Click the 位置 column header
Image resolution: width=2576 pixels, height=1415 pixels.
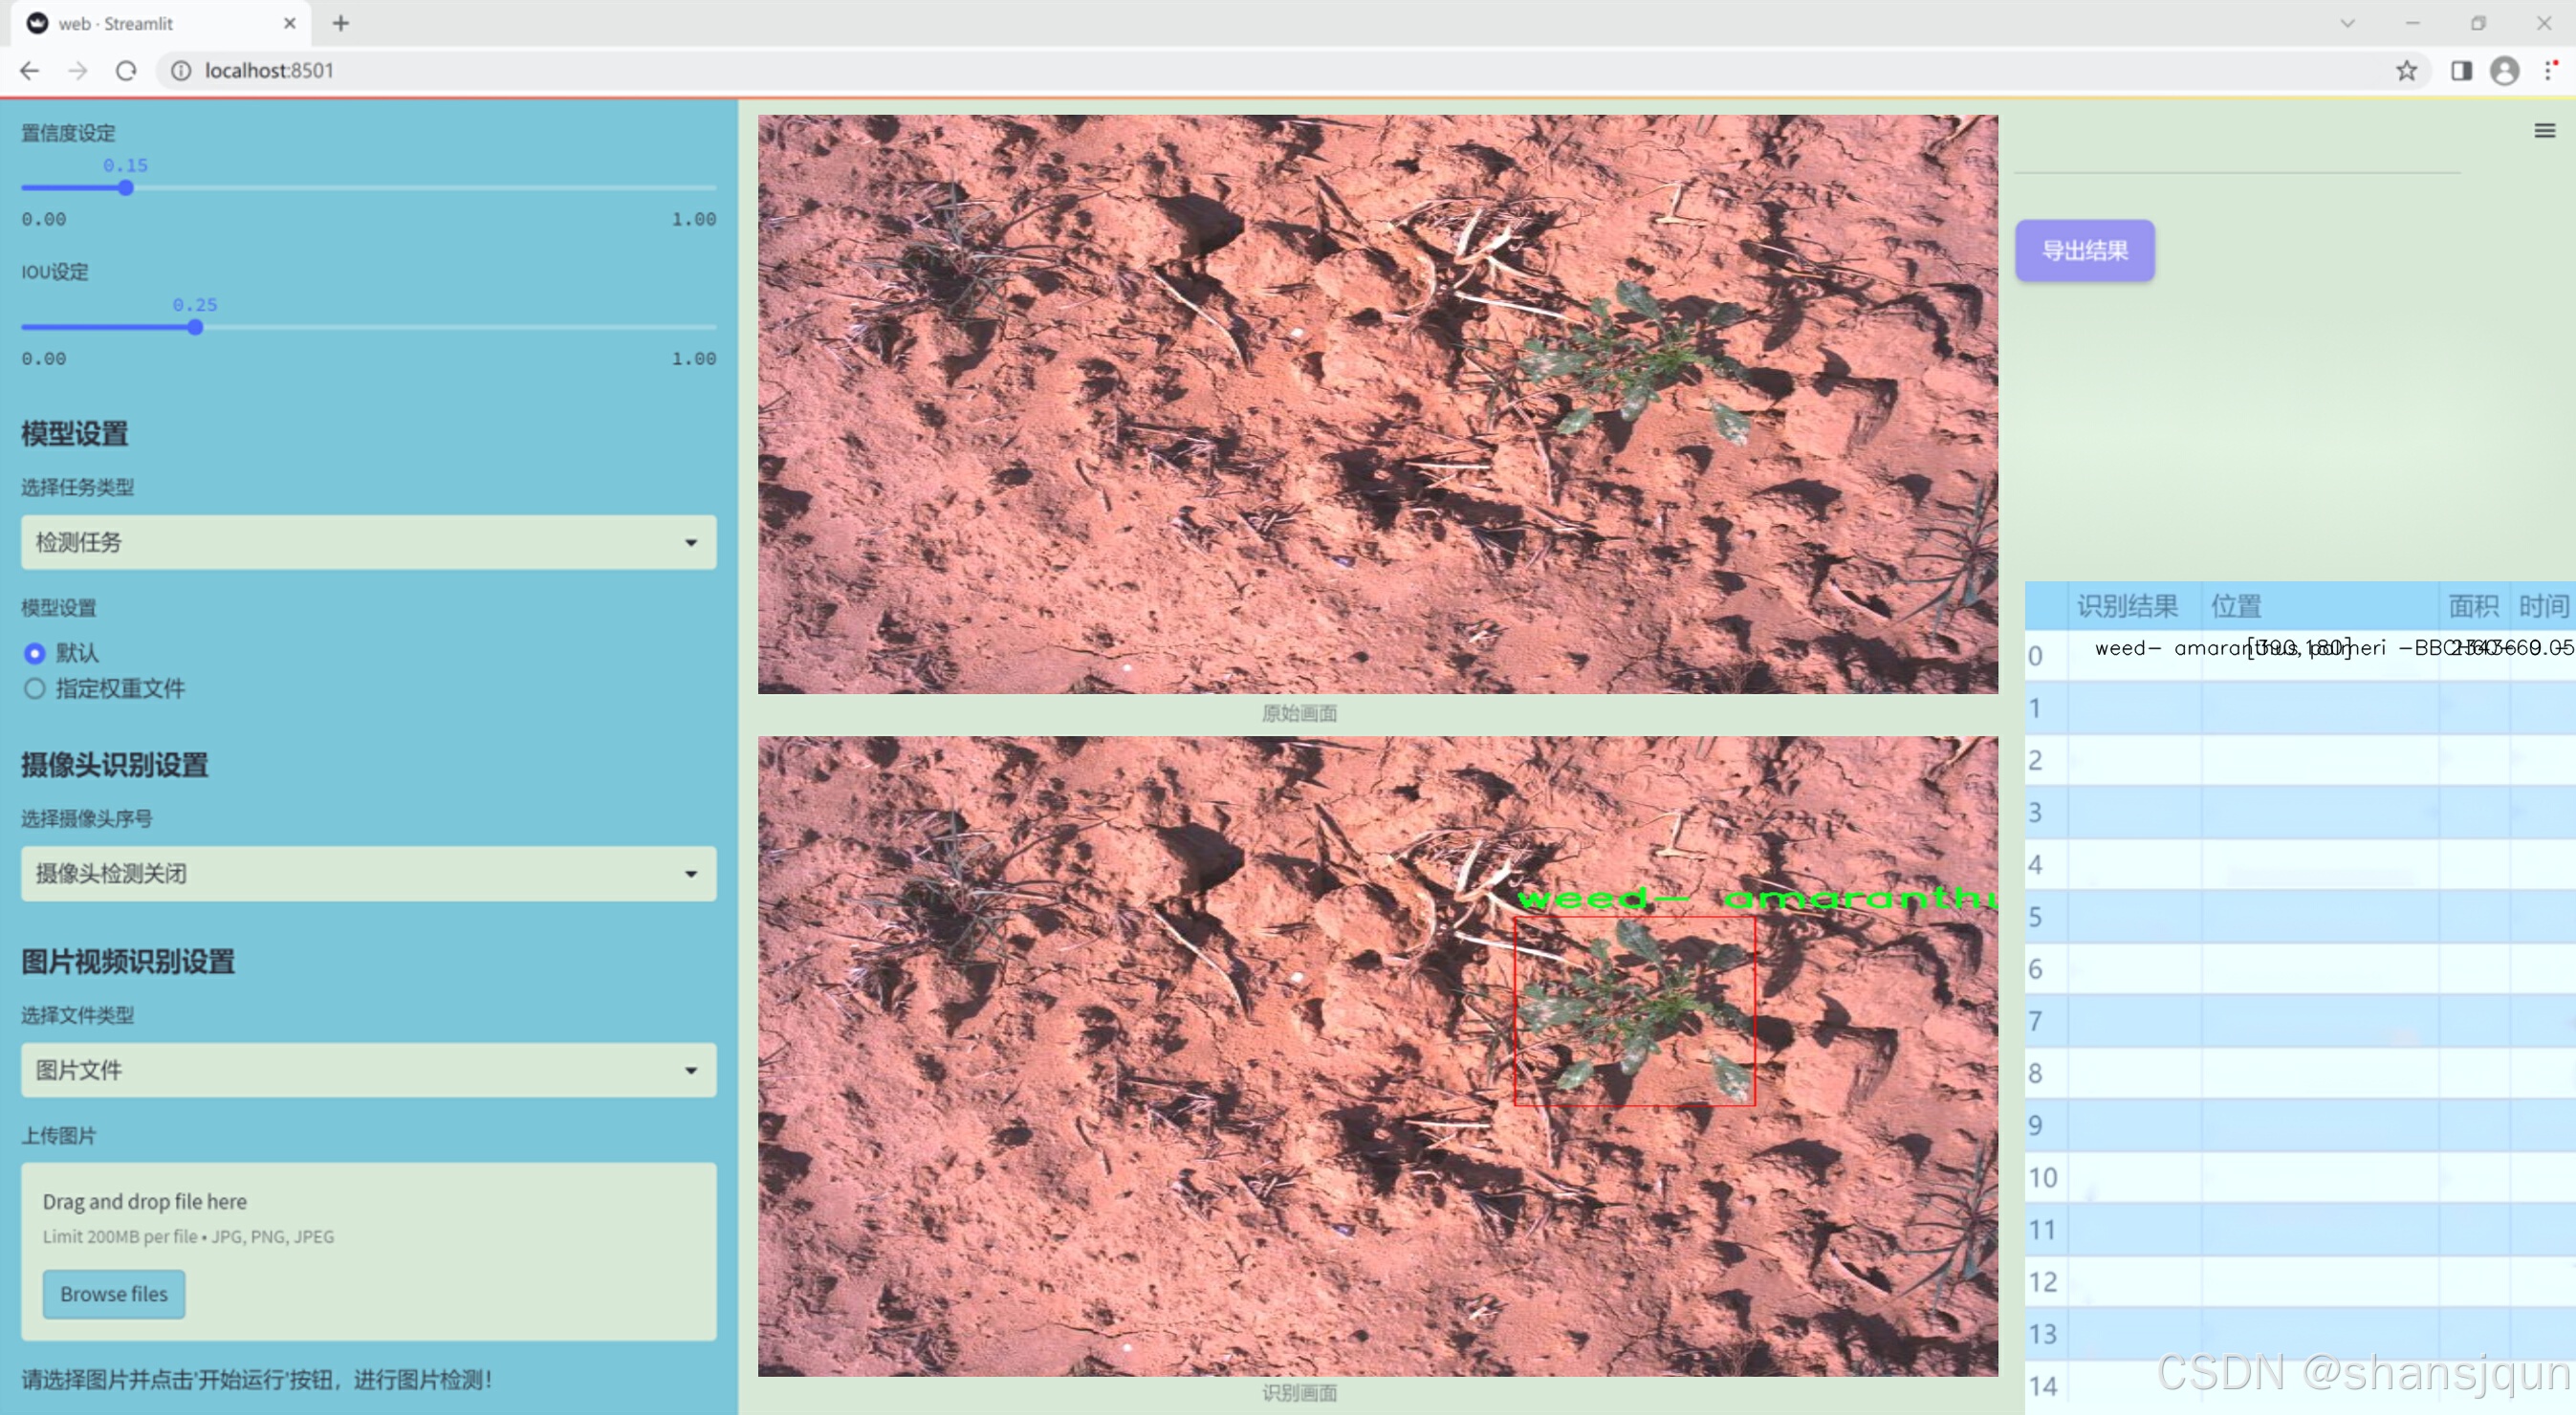click(x=2319, y=606)
